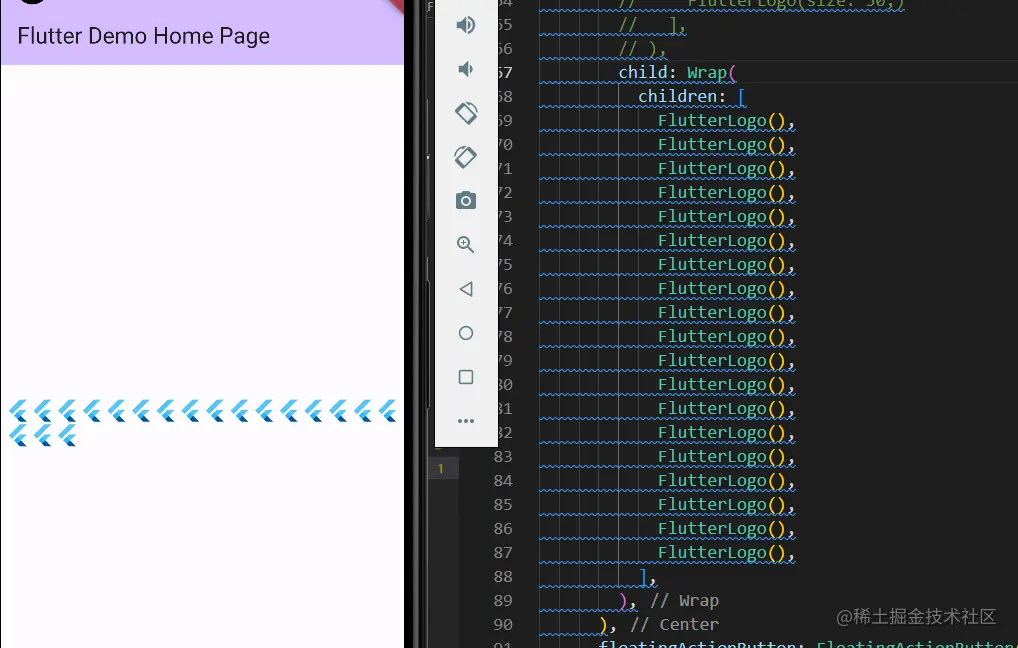The width and height of the screenshot is (1018, 648).
Task: Open emulator extended controls three-dots icon
Action: click(466, 421)
